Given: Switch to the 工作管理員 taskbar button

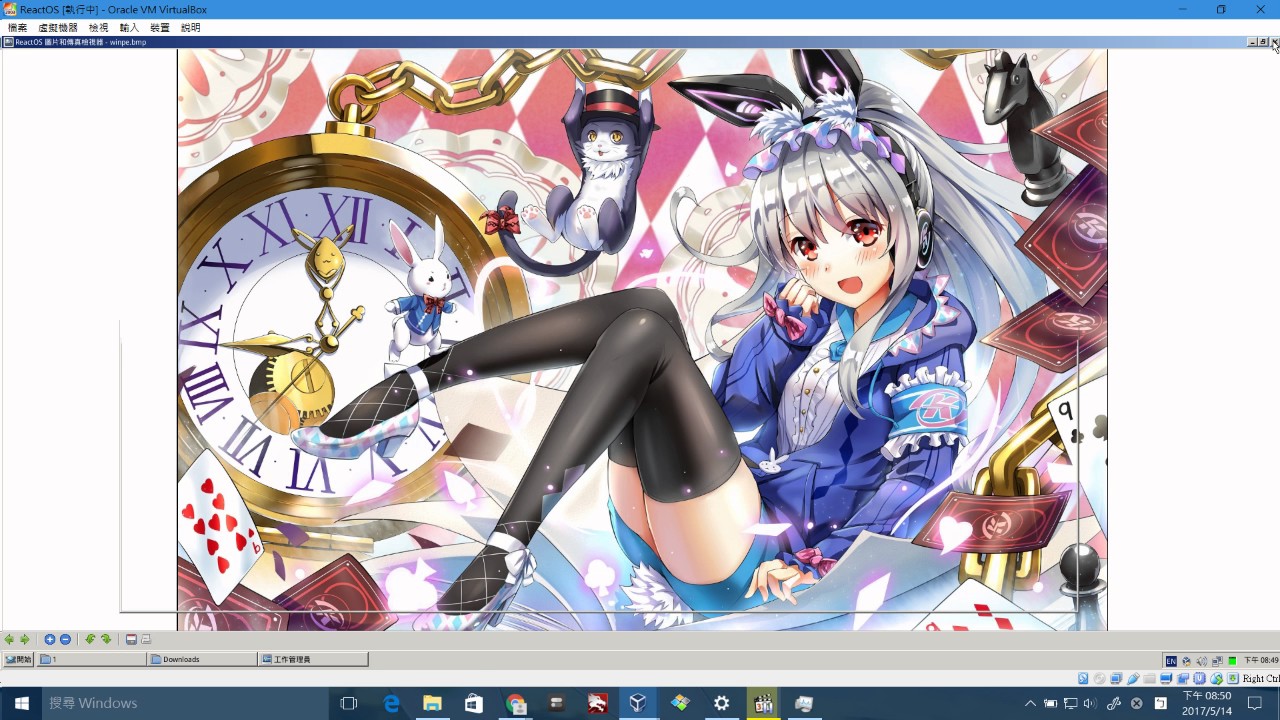Looking at the screenshot, I should pyautogui.click(x=314, y=660).
